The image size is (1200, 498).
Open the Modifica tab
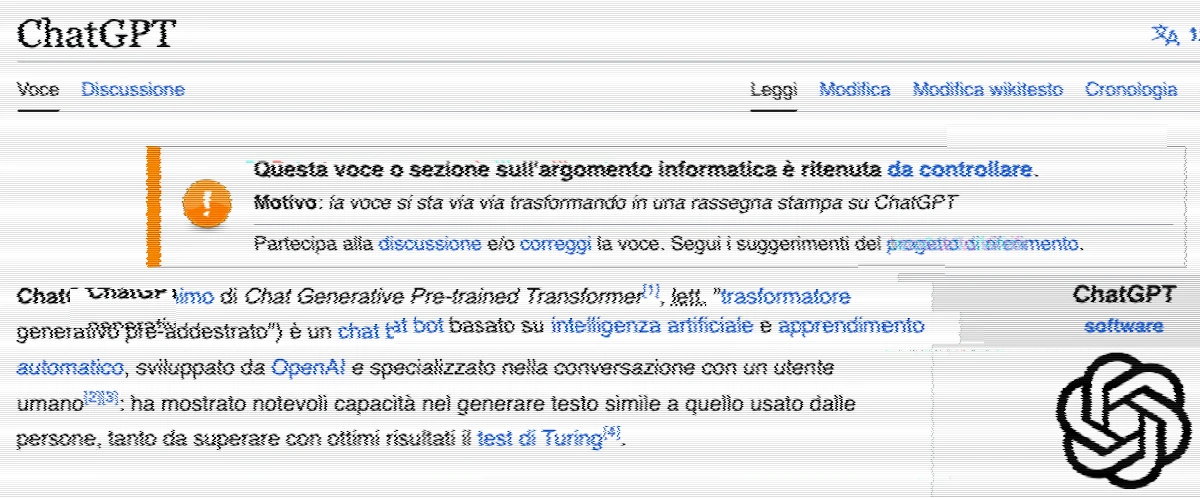[855, 90]
